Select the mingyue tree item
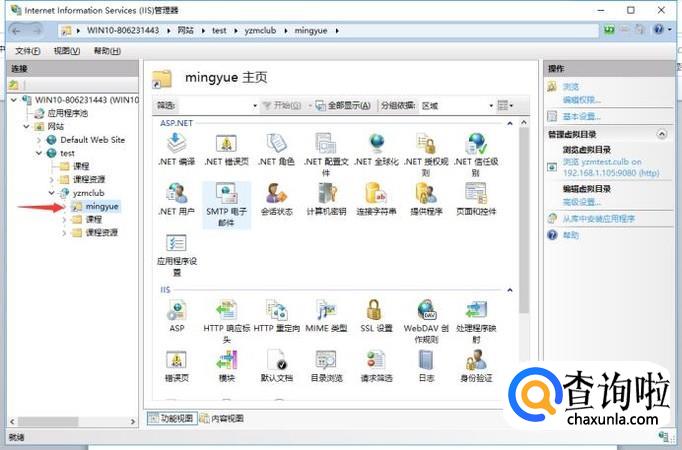682x450 pixels. 102,206
